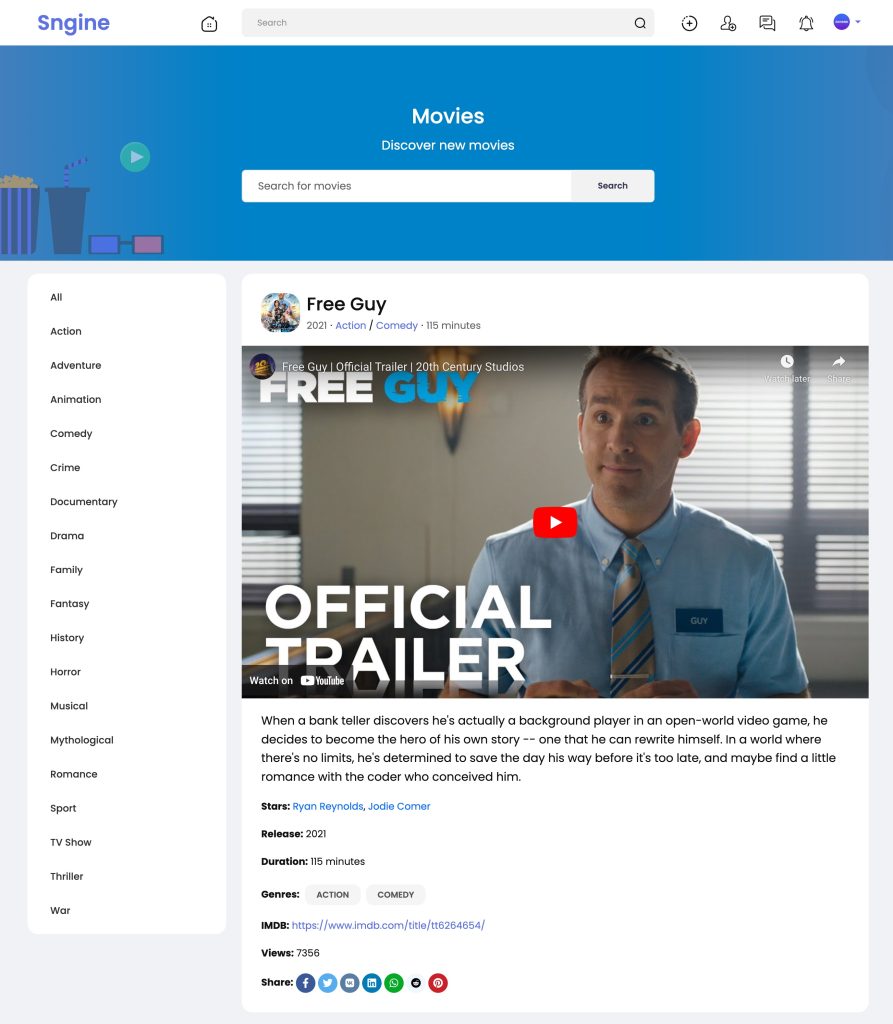Focus the 'Search for movies' input

click(x=406, y=186)
